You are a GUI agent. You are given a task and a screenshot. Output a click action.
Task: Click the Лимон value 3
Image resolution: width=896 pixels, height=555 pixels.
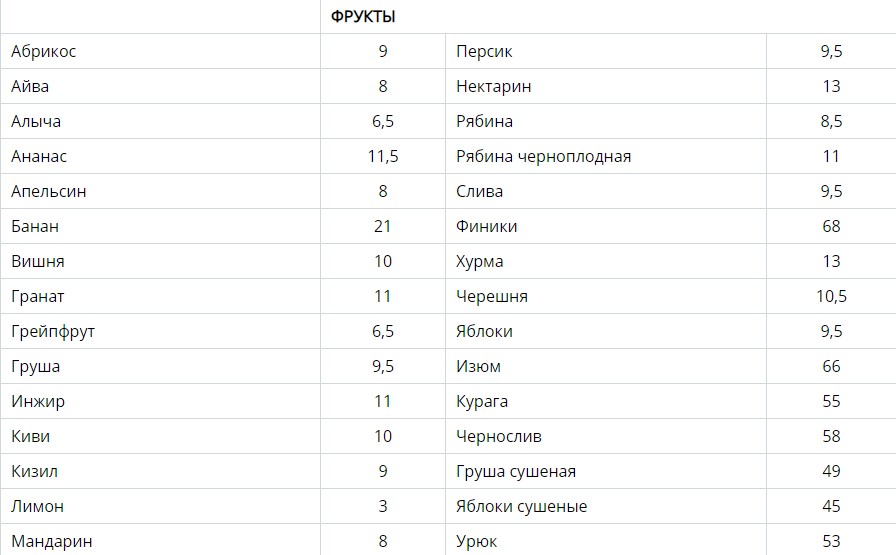[383, 506]
